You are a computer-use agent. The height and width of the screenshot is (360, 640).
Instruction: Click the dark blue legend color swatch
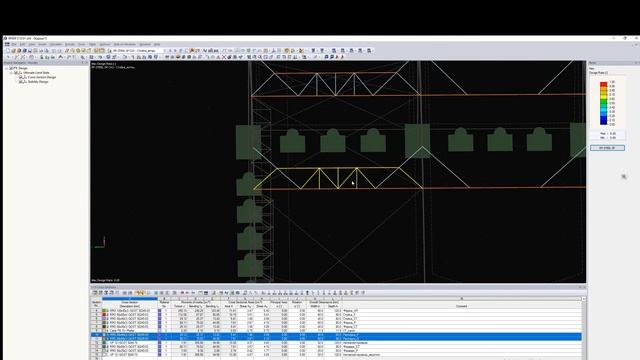603,122
